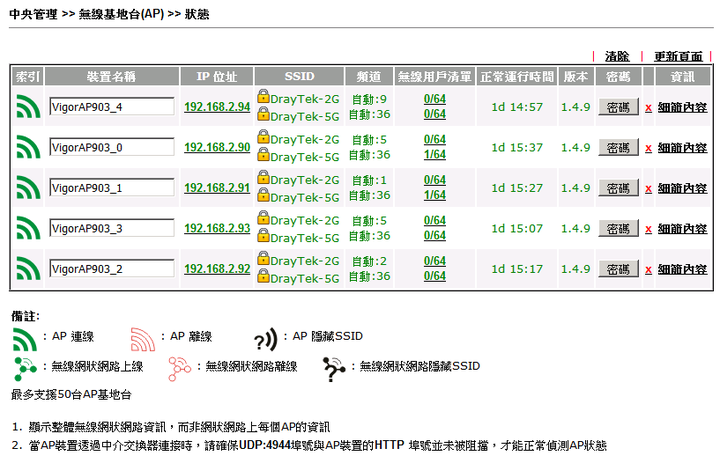Click the green Wi-Fi status icon for VigorAP903_0
The height and width of the screenshot is (456, 720).
pyautogui.click(x=28, y=147)
